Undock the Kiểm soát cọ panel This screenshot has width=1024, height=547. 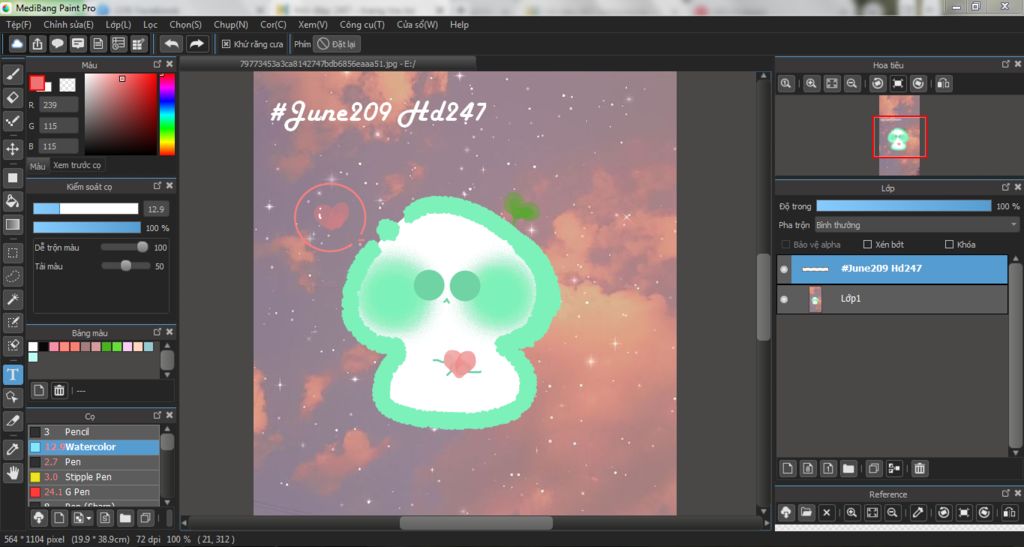point(157,186)
